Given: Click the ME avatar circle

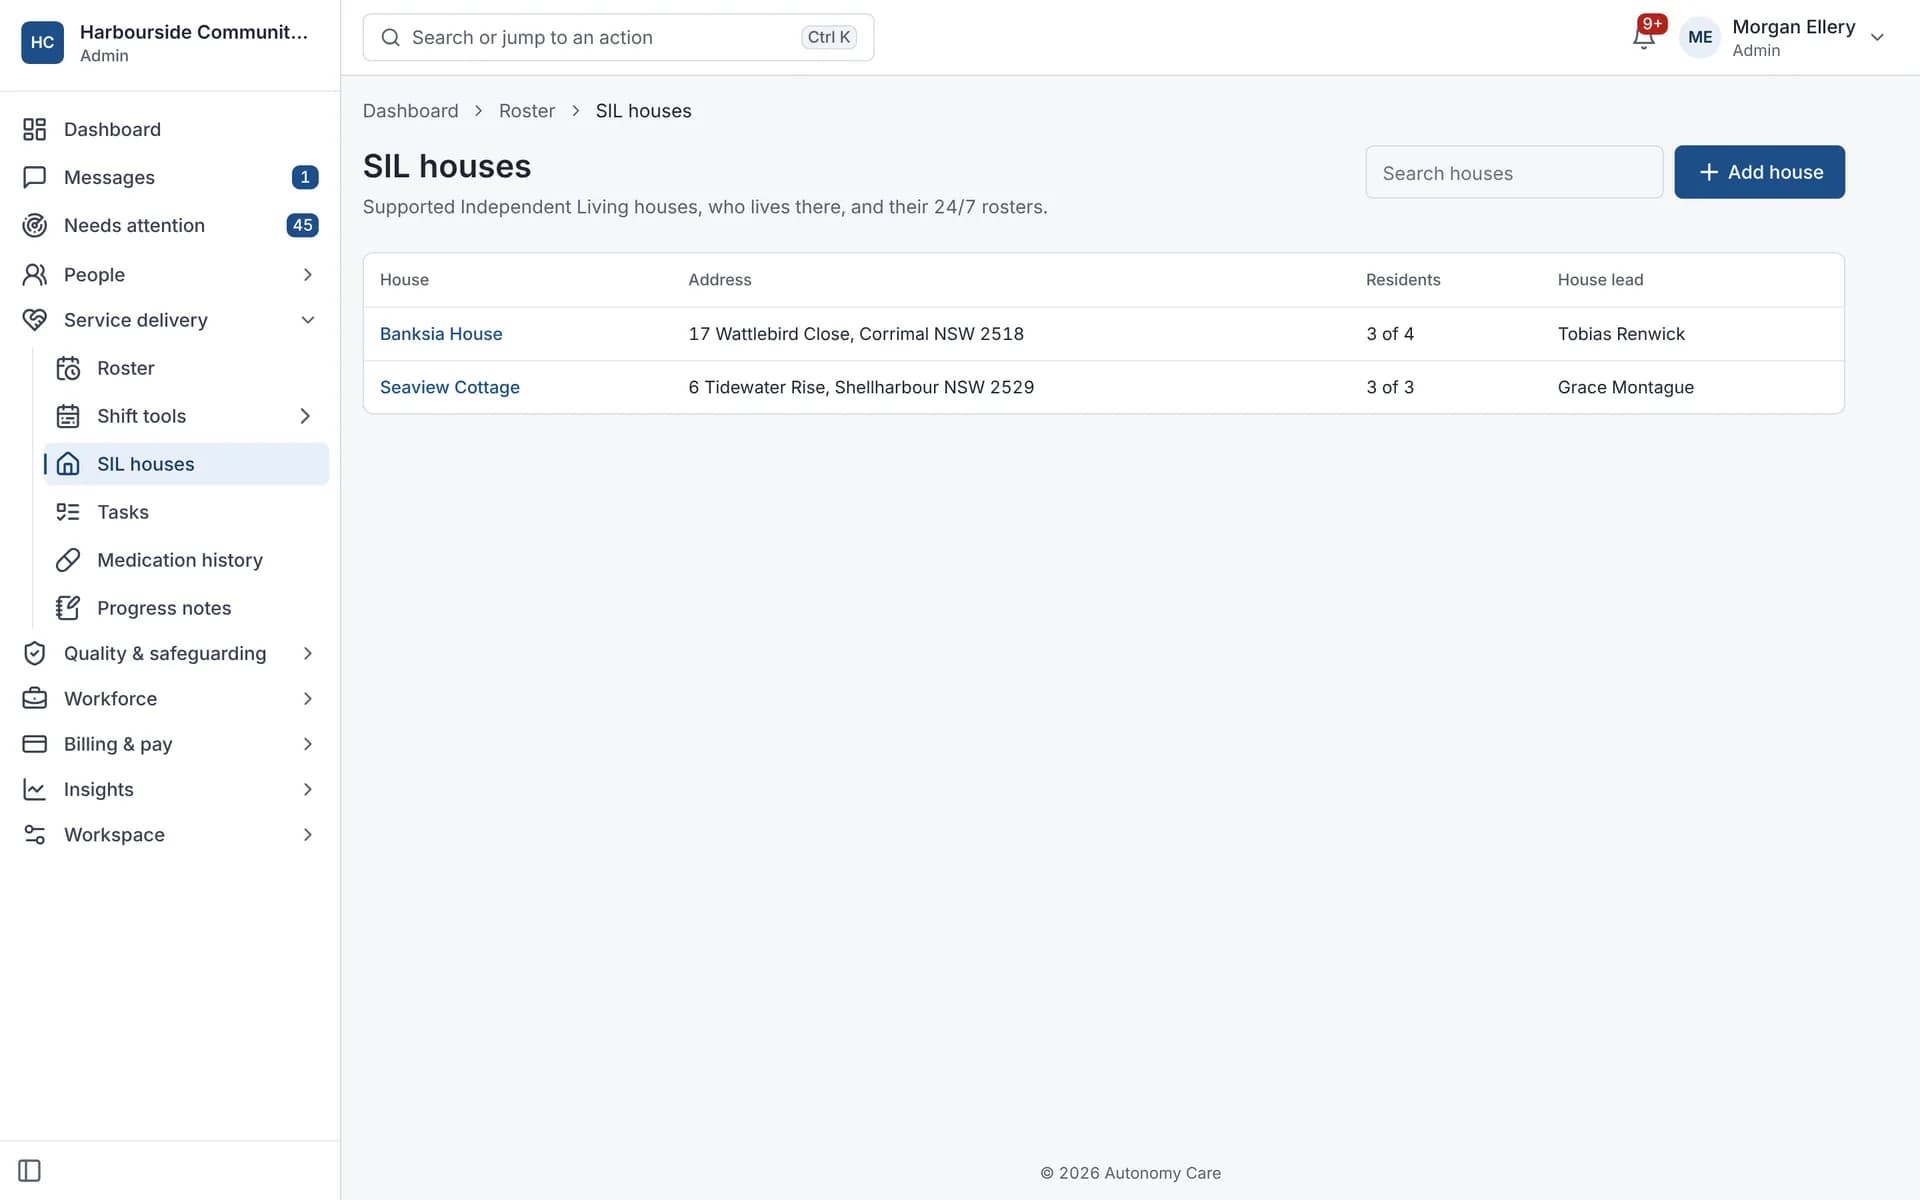Looking at the screenshot, I should [x=1700, y=37].
